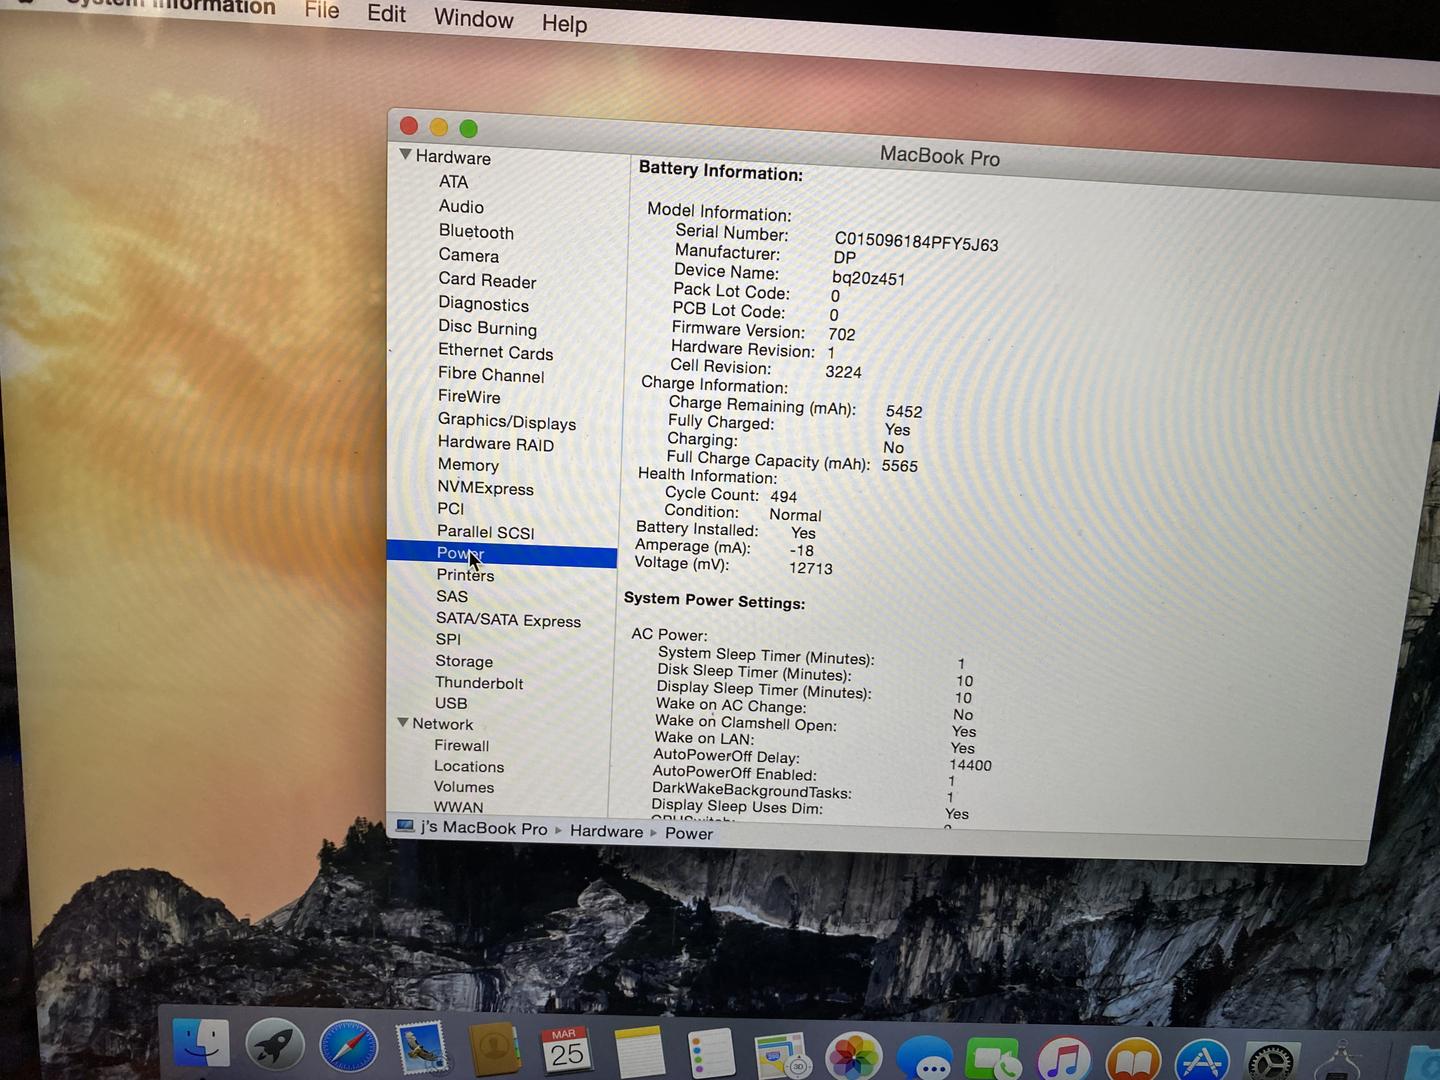The image size is (1440, 1080).
Task: Select Diagnostics in the sidebar
Action: coord(483,304)
